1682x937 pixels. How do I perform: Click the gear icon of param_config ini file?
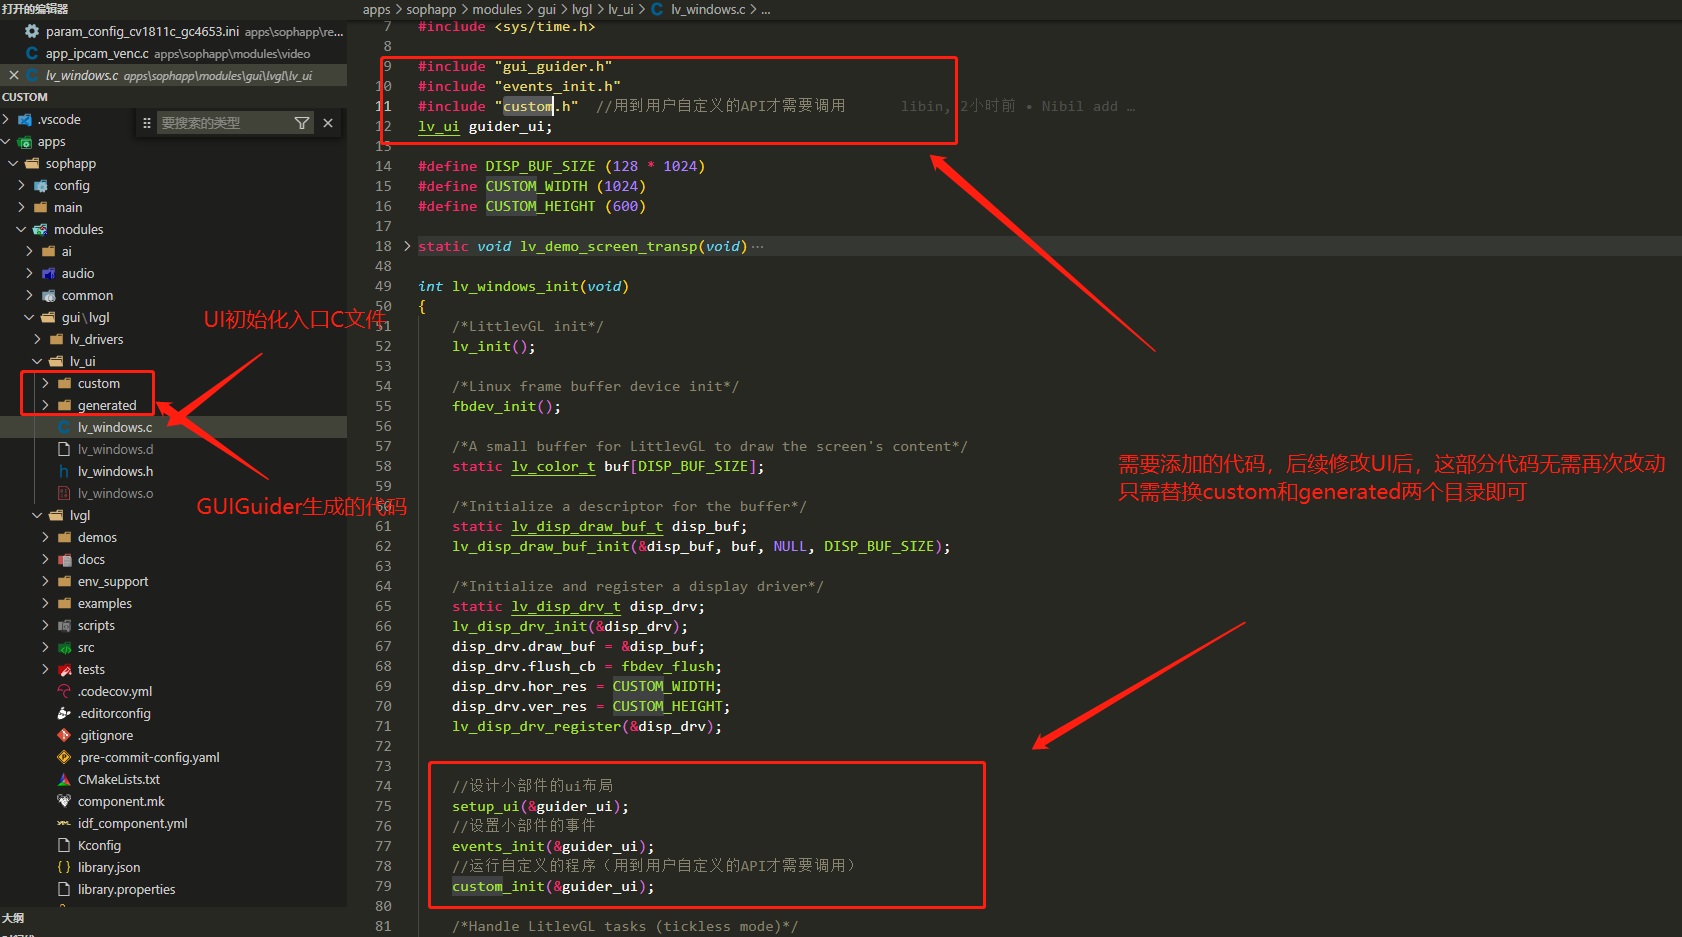pos(32,32)
